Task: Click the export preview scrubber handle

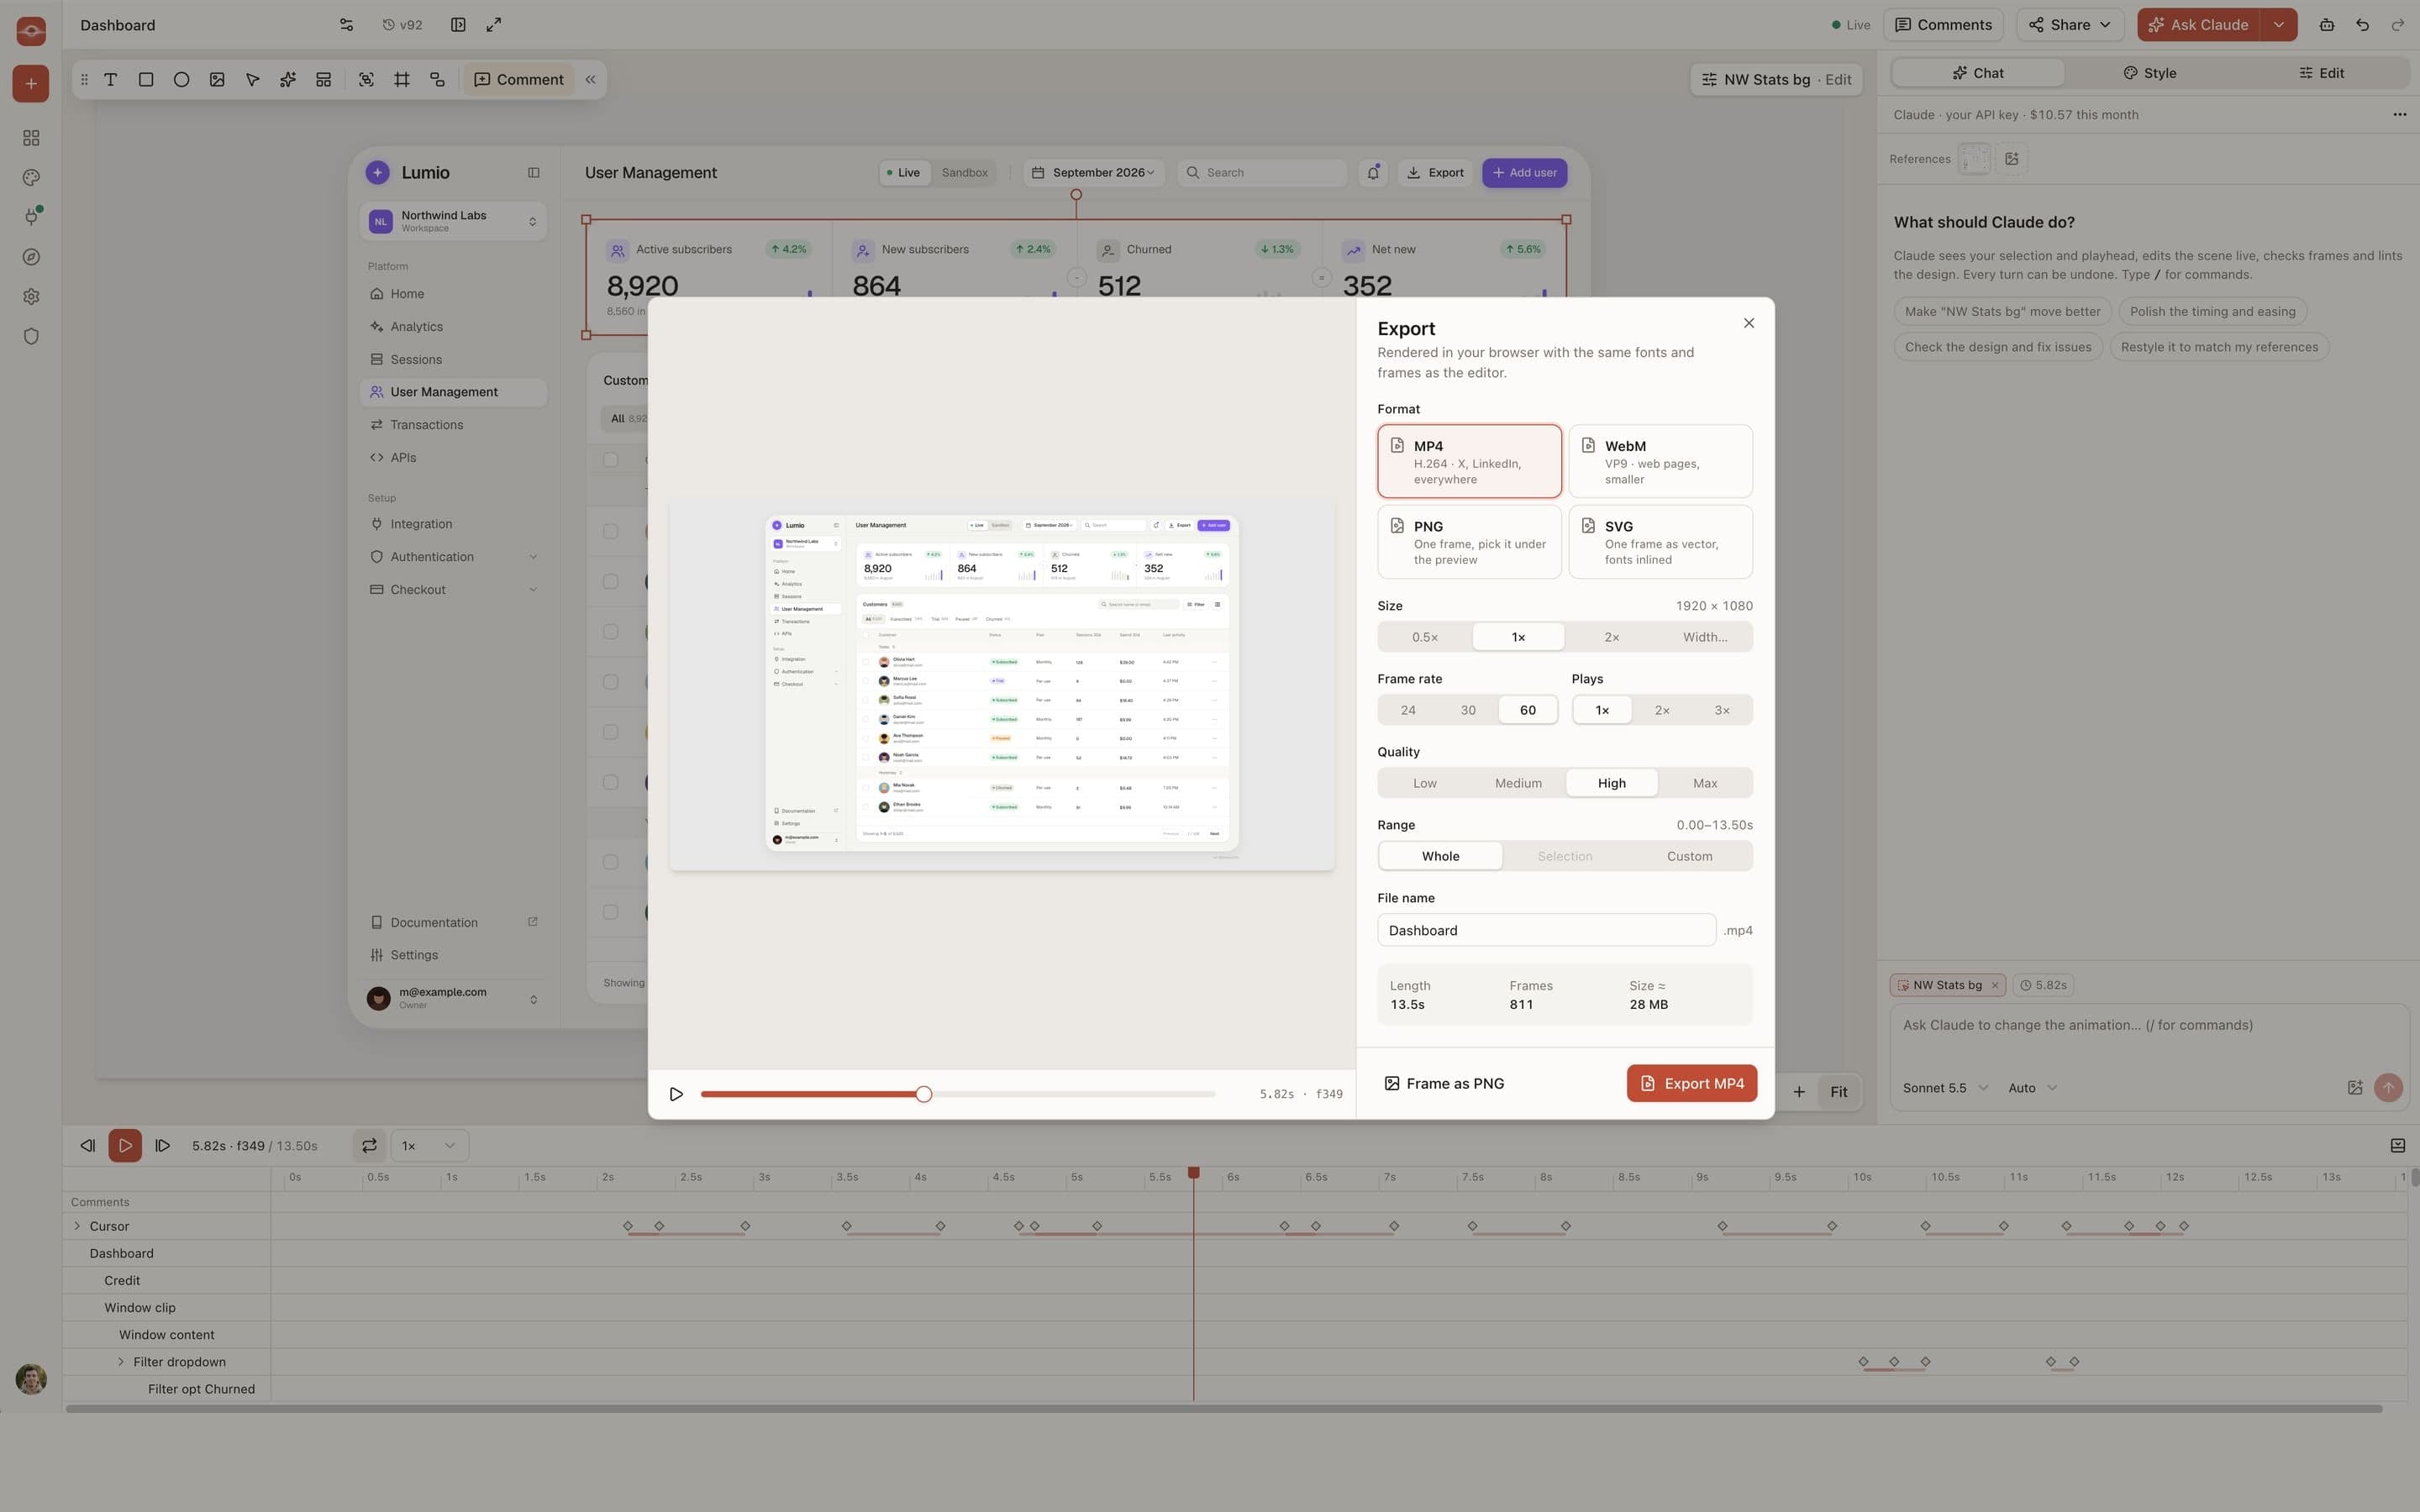Action: [x=923, y=1094]
